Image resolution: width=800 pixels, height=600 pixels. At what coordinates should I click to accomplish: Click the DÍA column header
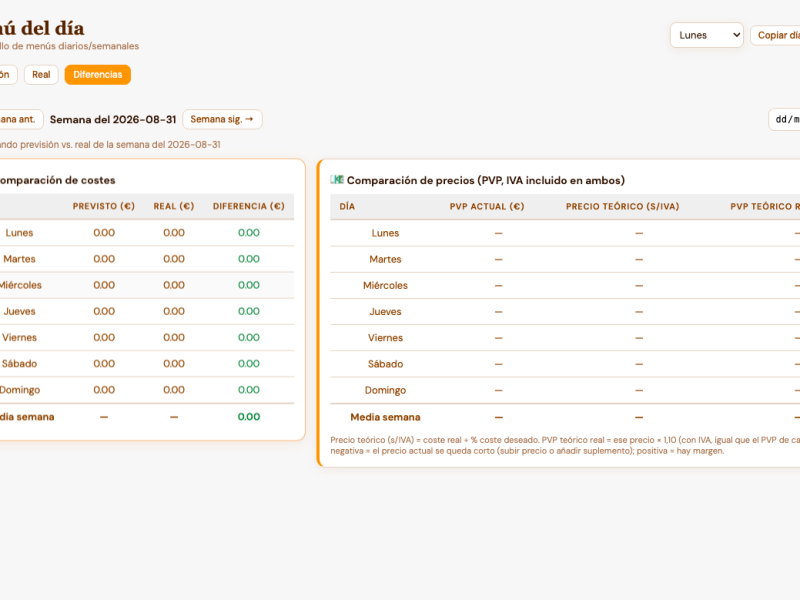click(347, 207)
